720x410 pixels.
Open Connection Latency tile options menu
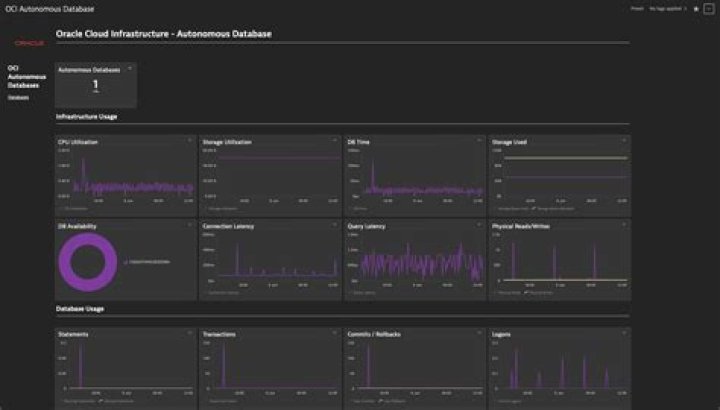(334, 225)
